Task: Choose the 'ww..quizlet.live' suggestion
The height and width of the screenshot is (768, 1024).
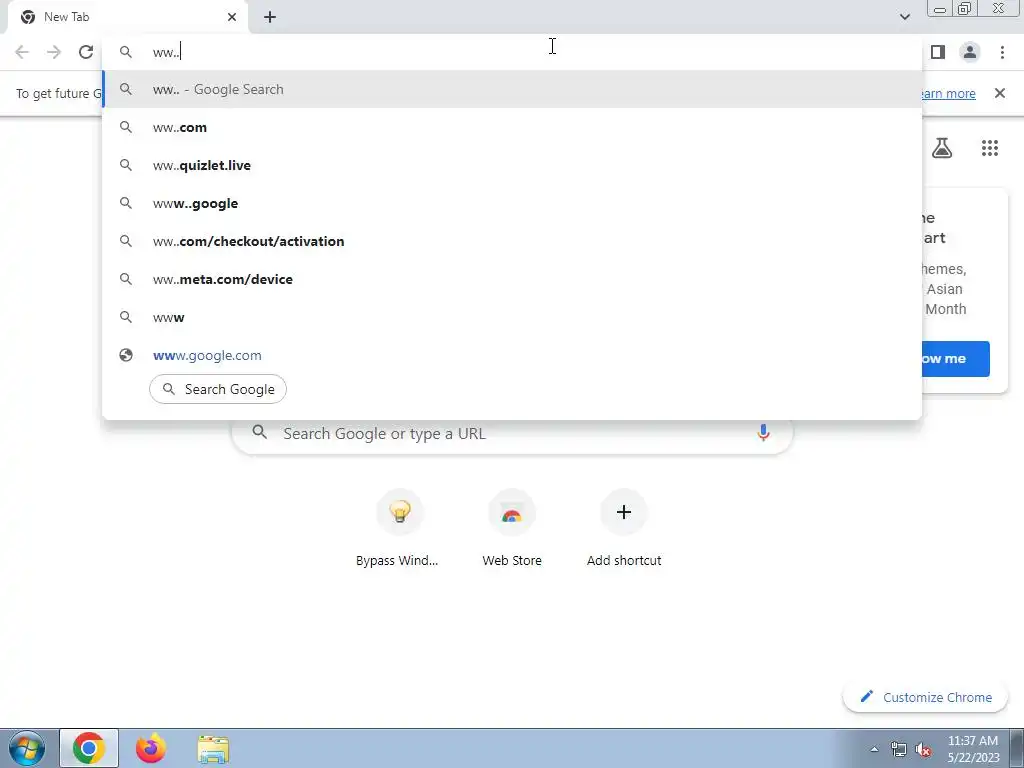Action: 512,165
